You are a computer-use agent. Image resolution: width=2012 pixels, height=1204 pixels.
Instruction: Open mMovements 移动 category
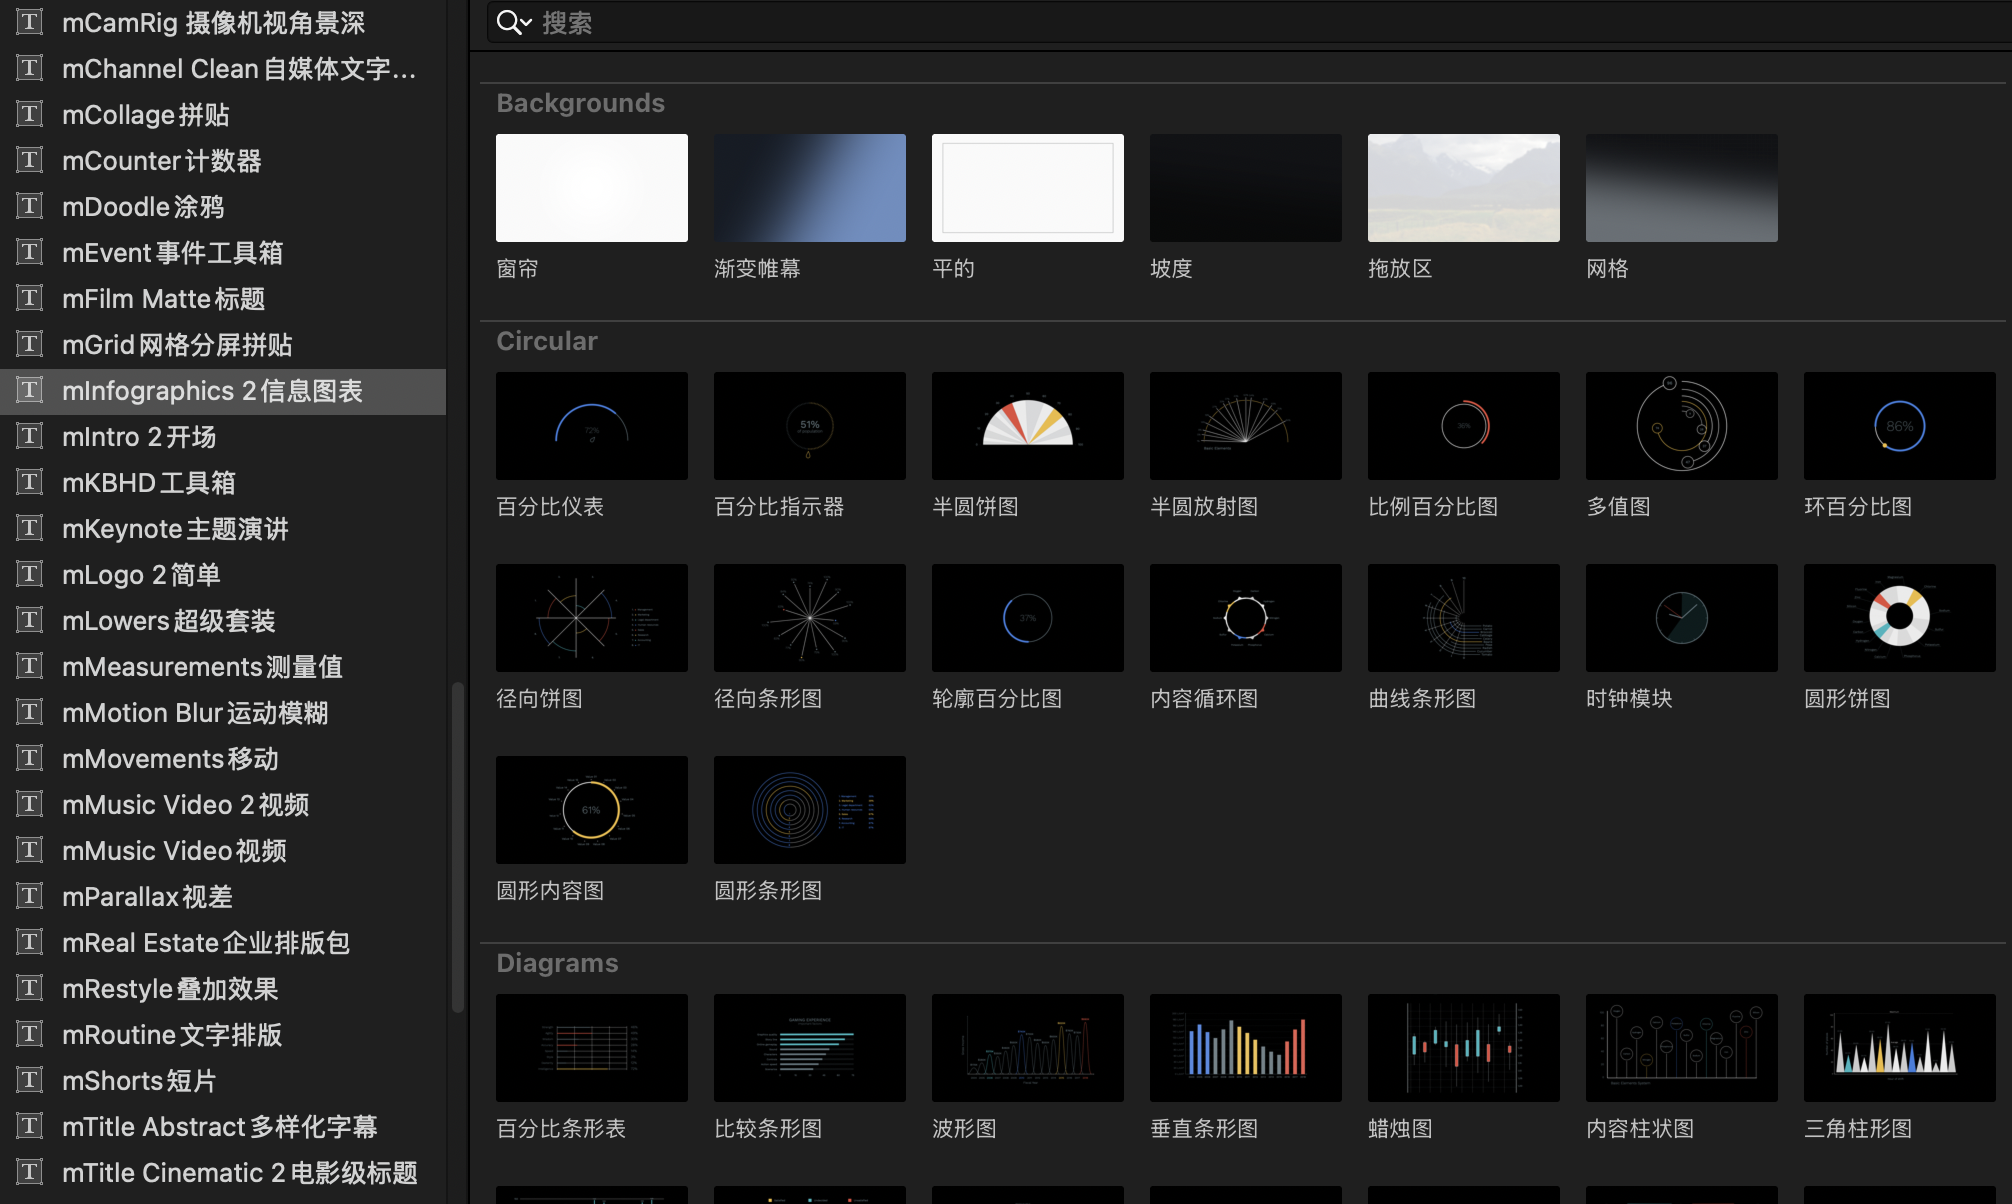[223, 758]
